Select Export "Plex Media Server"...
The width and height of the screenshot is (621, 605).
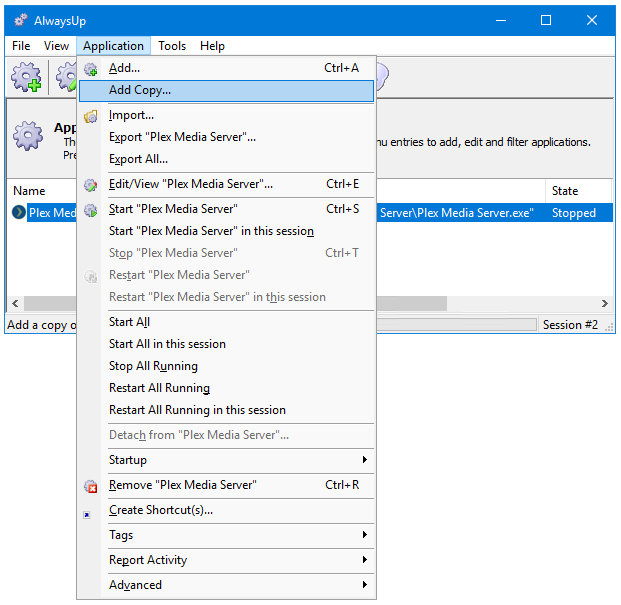227,137
